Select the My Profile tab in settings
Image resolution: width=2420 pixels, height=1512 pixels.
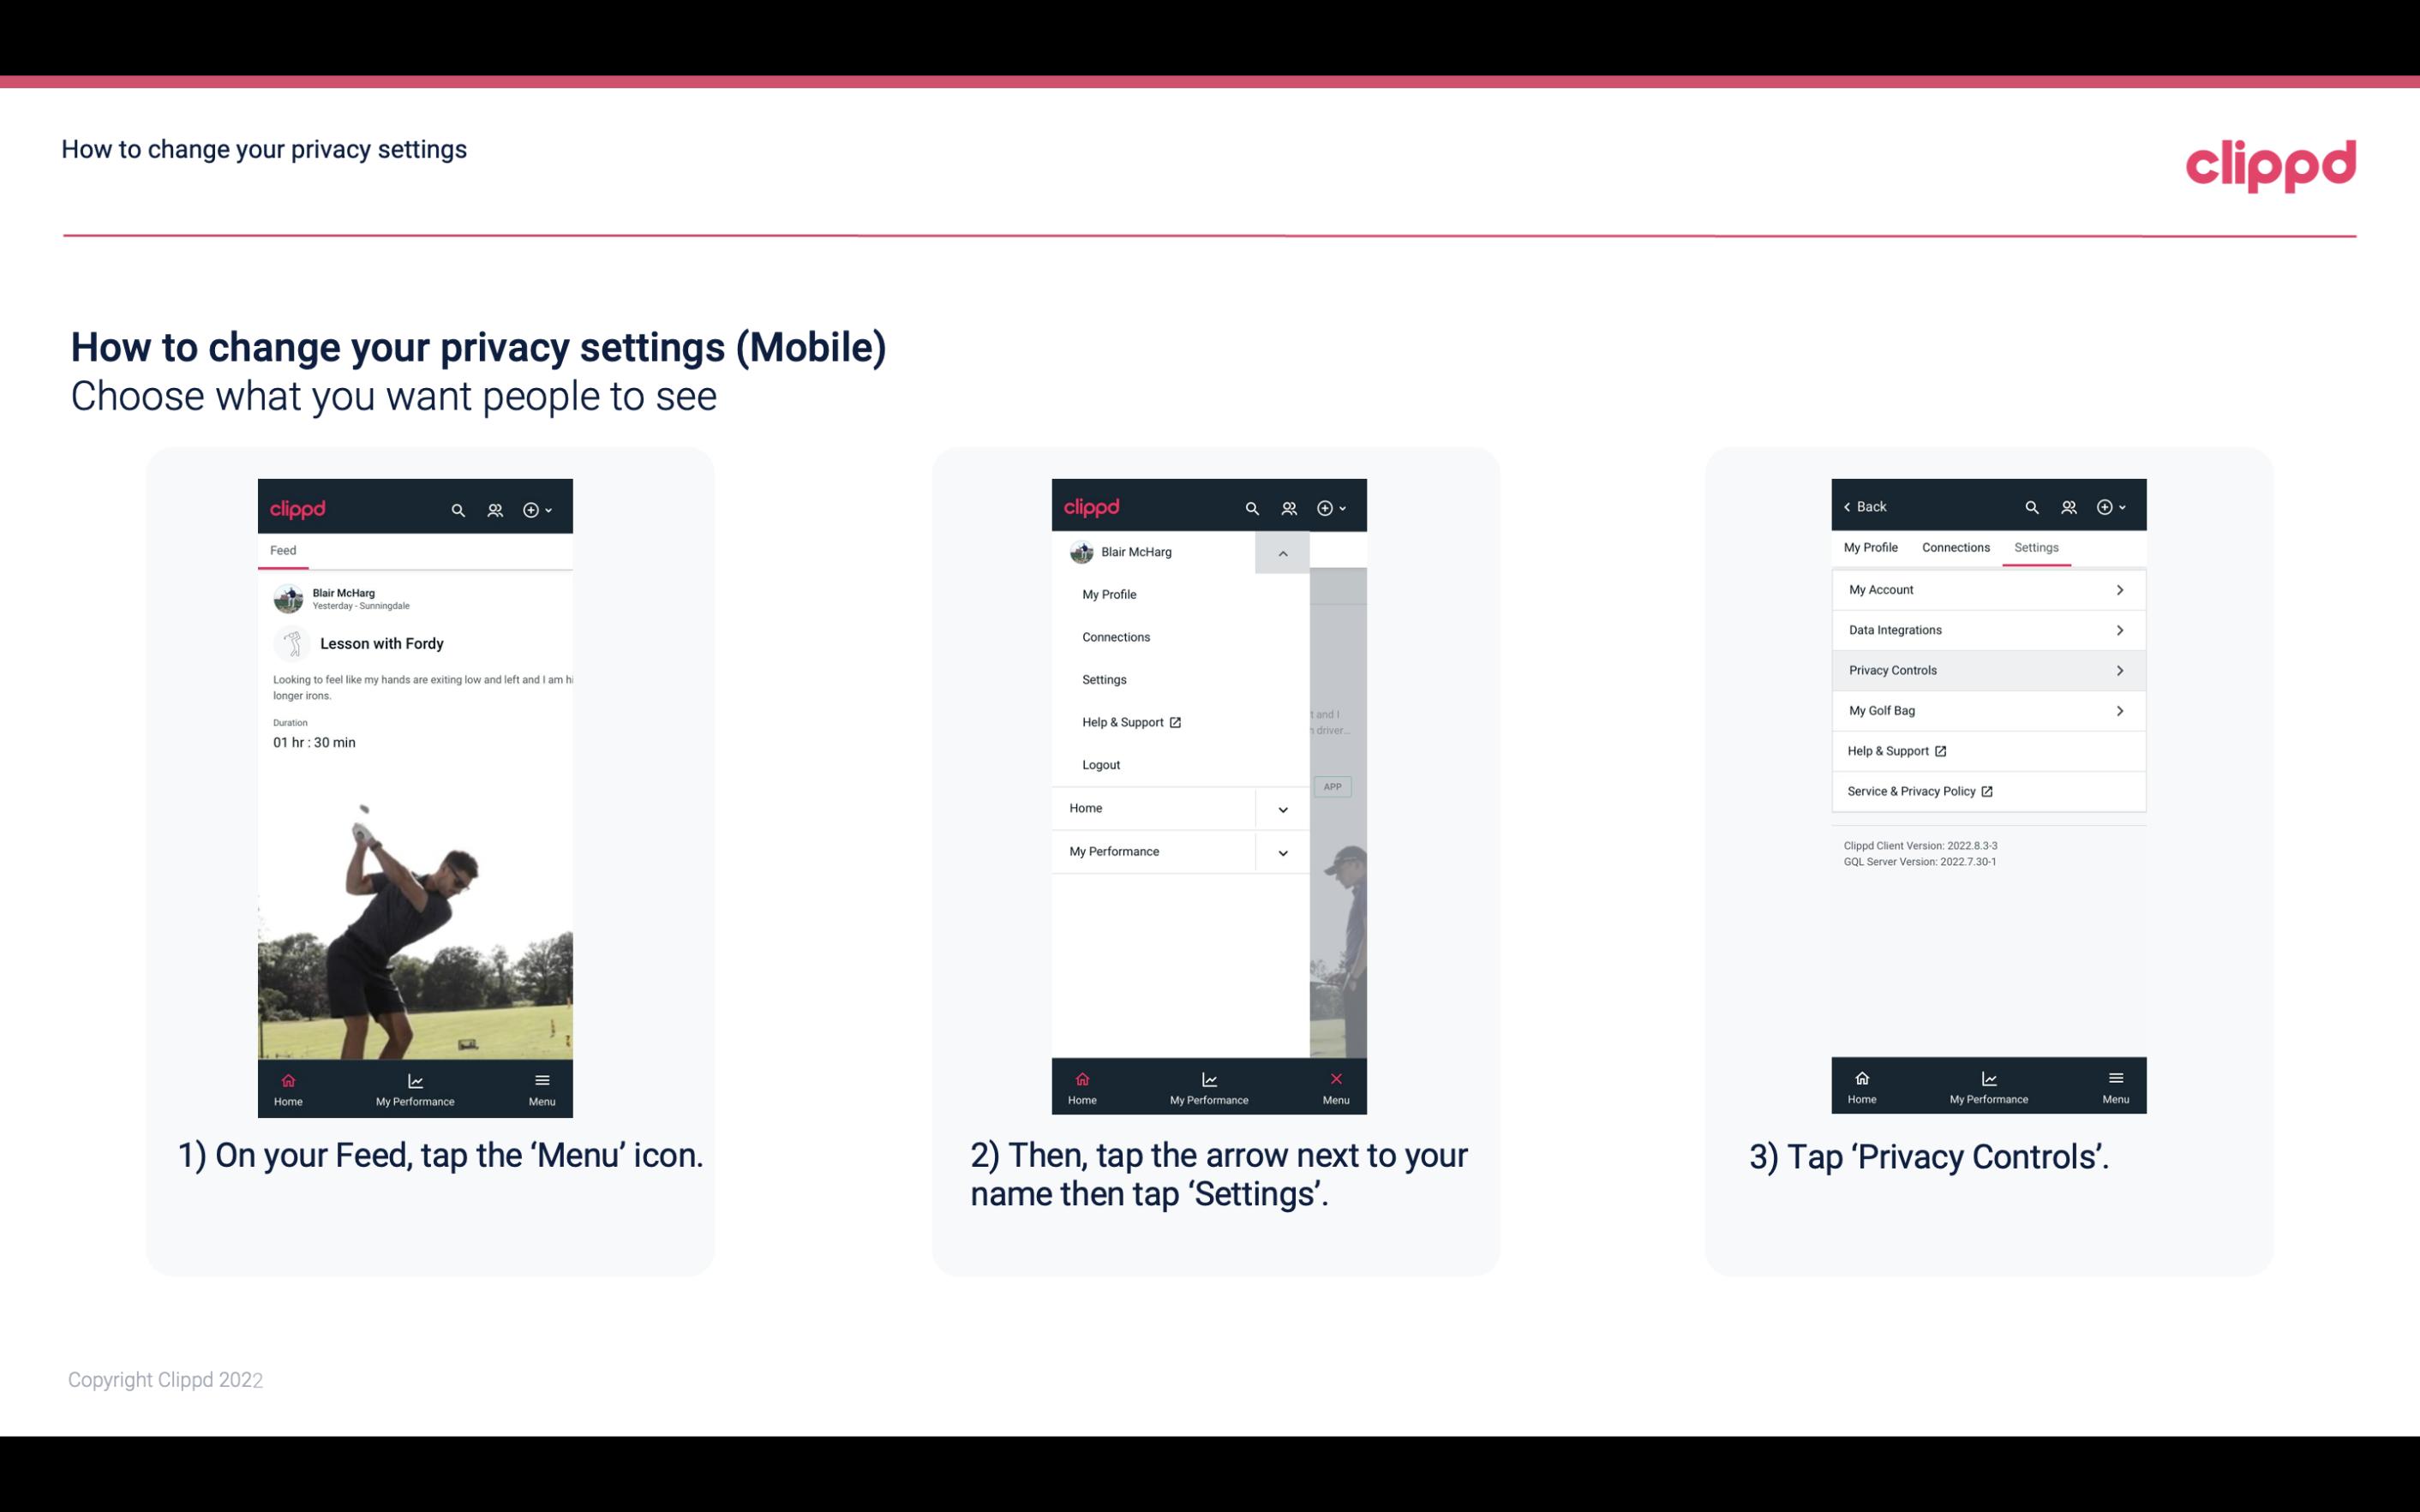[1873, 547]
